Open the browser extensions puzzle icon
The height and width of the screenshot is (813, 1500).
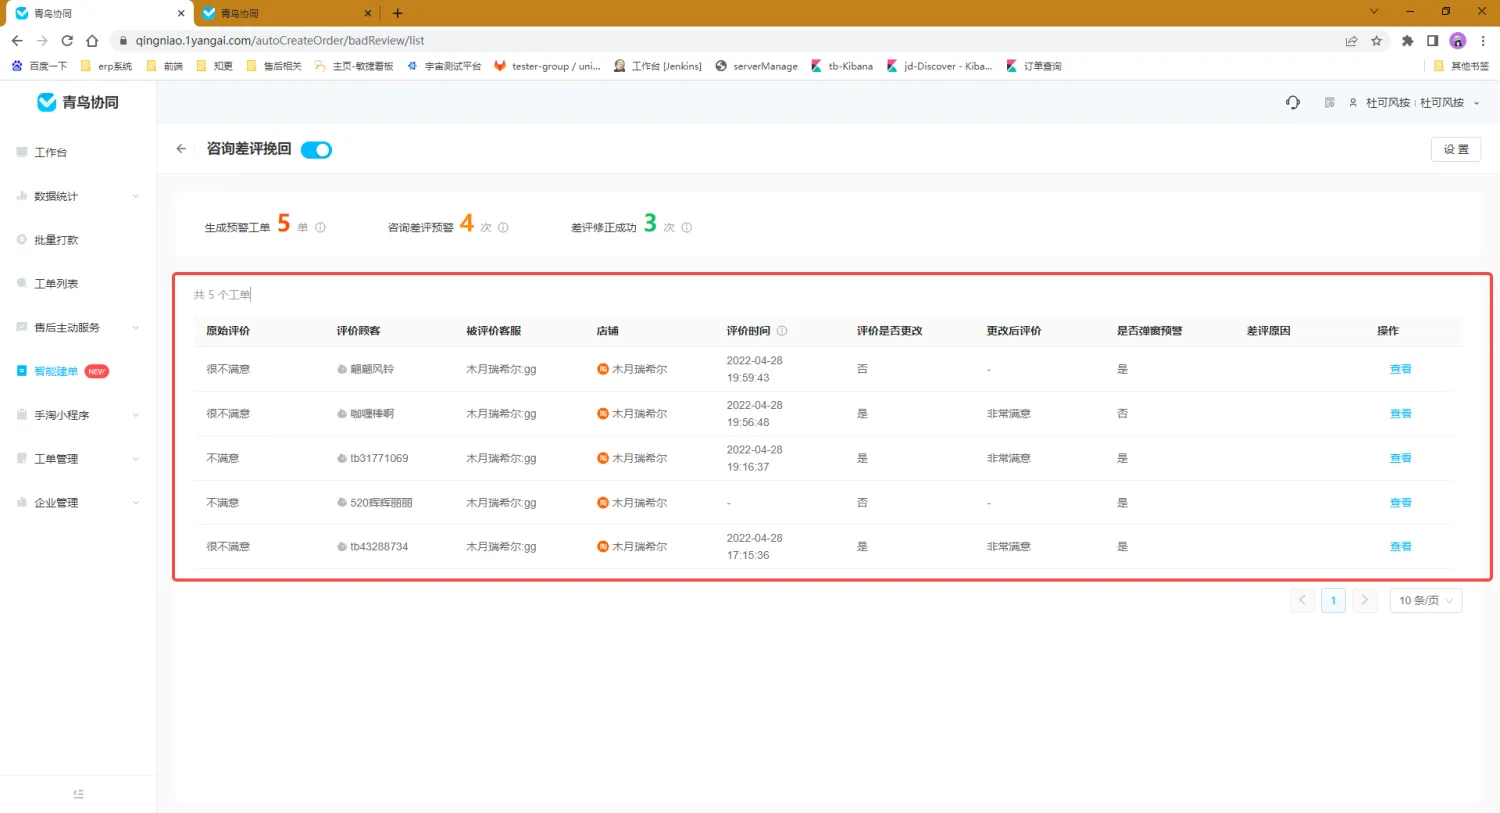click(x=1407, y=41)
